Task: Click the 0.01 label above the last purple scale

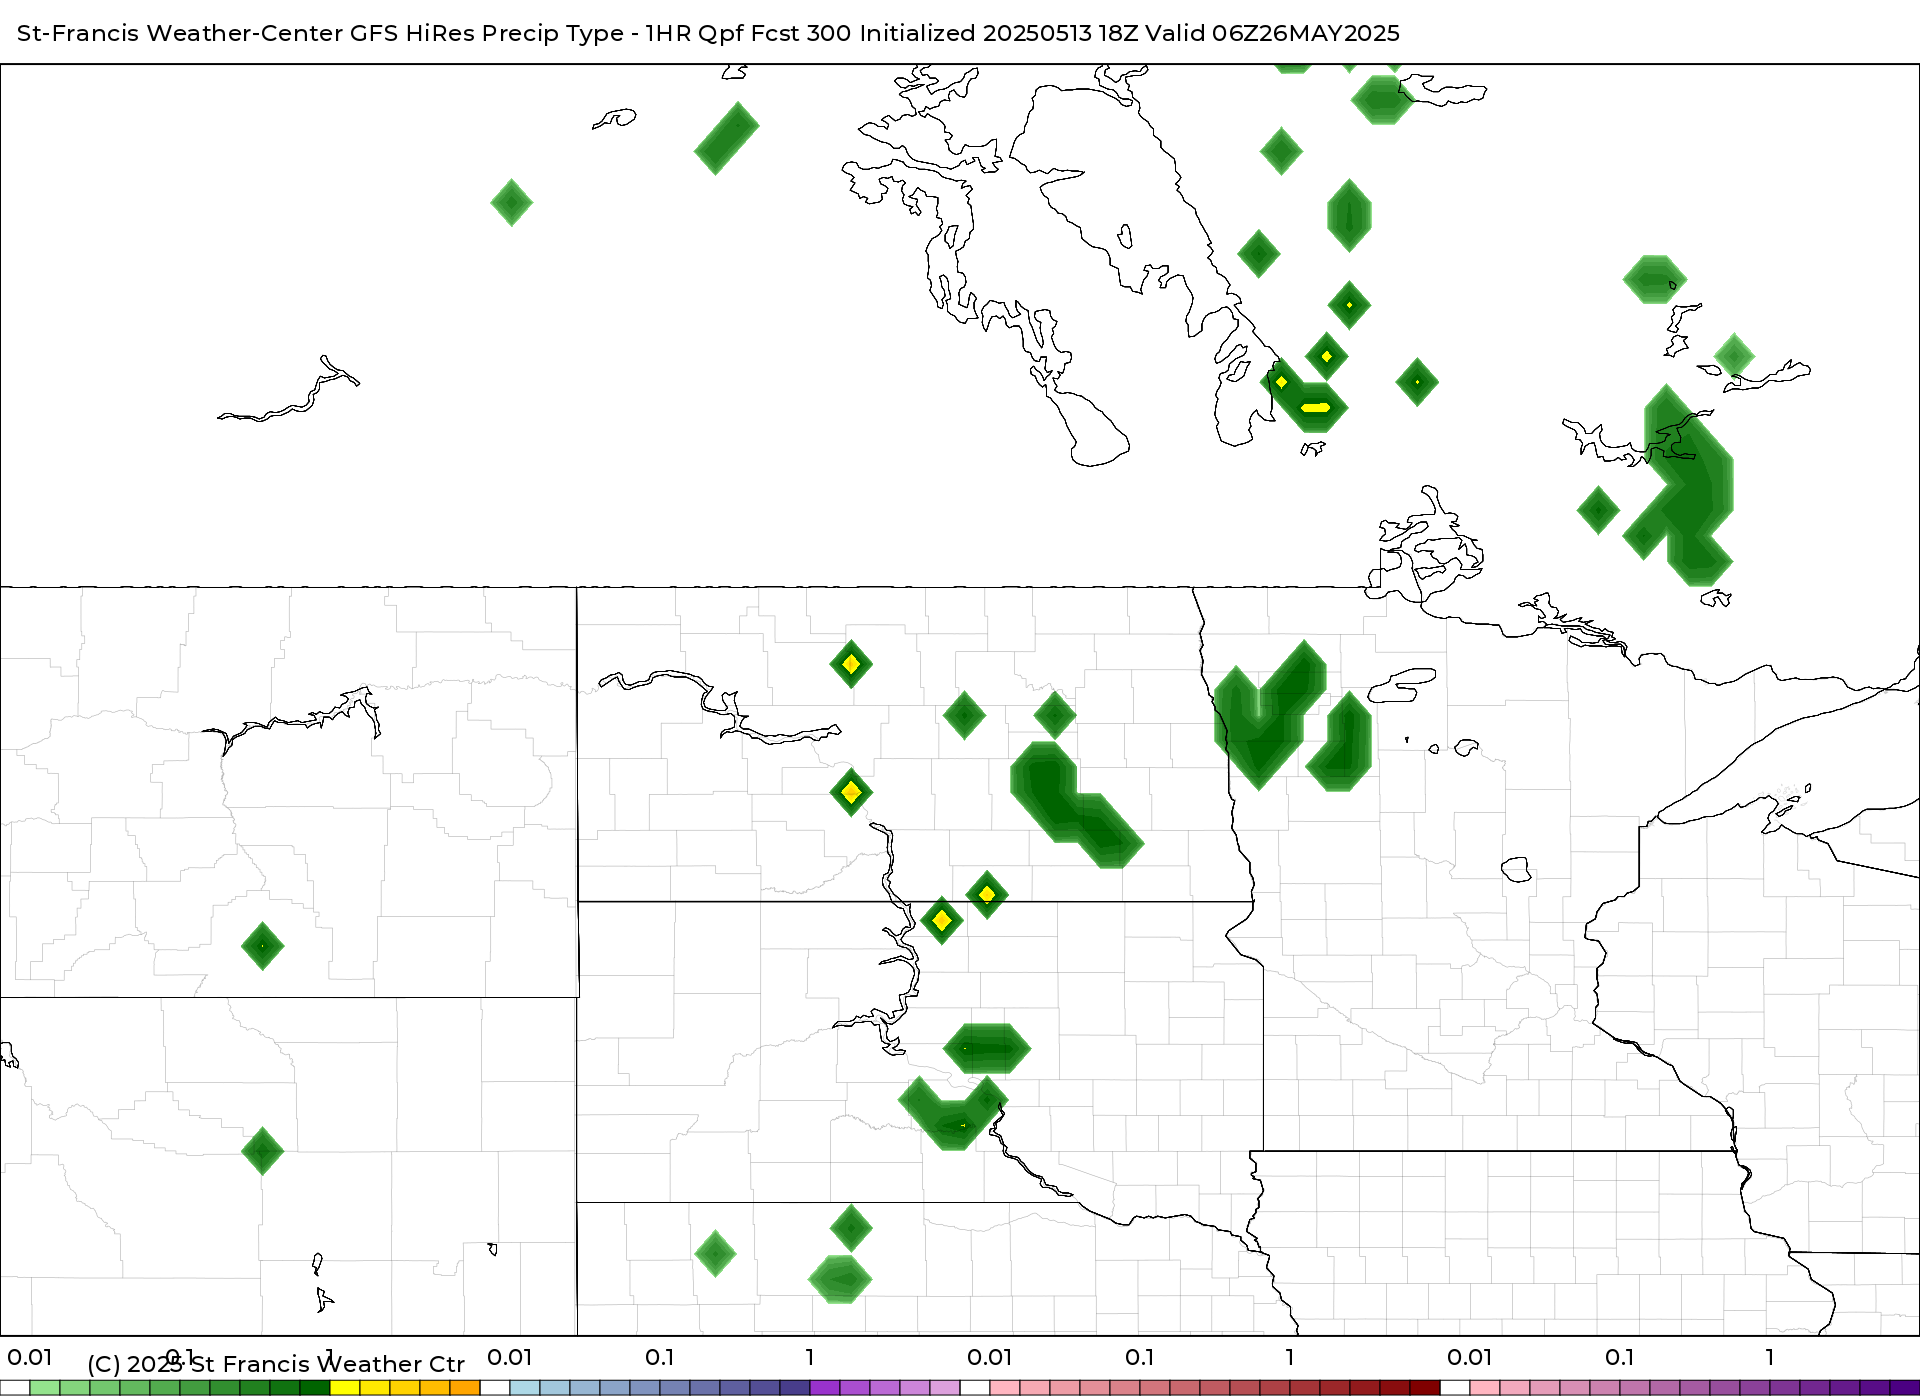Action: click(1470, 1358)
